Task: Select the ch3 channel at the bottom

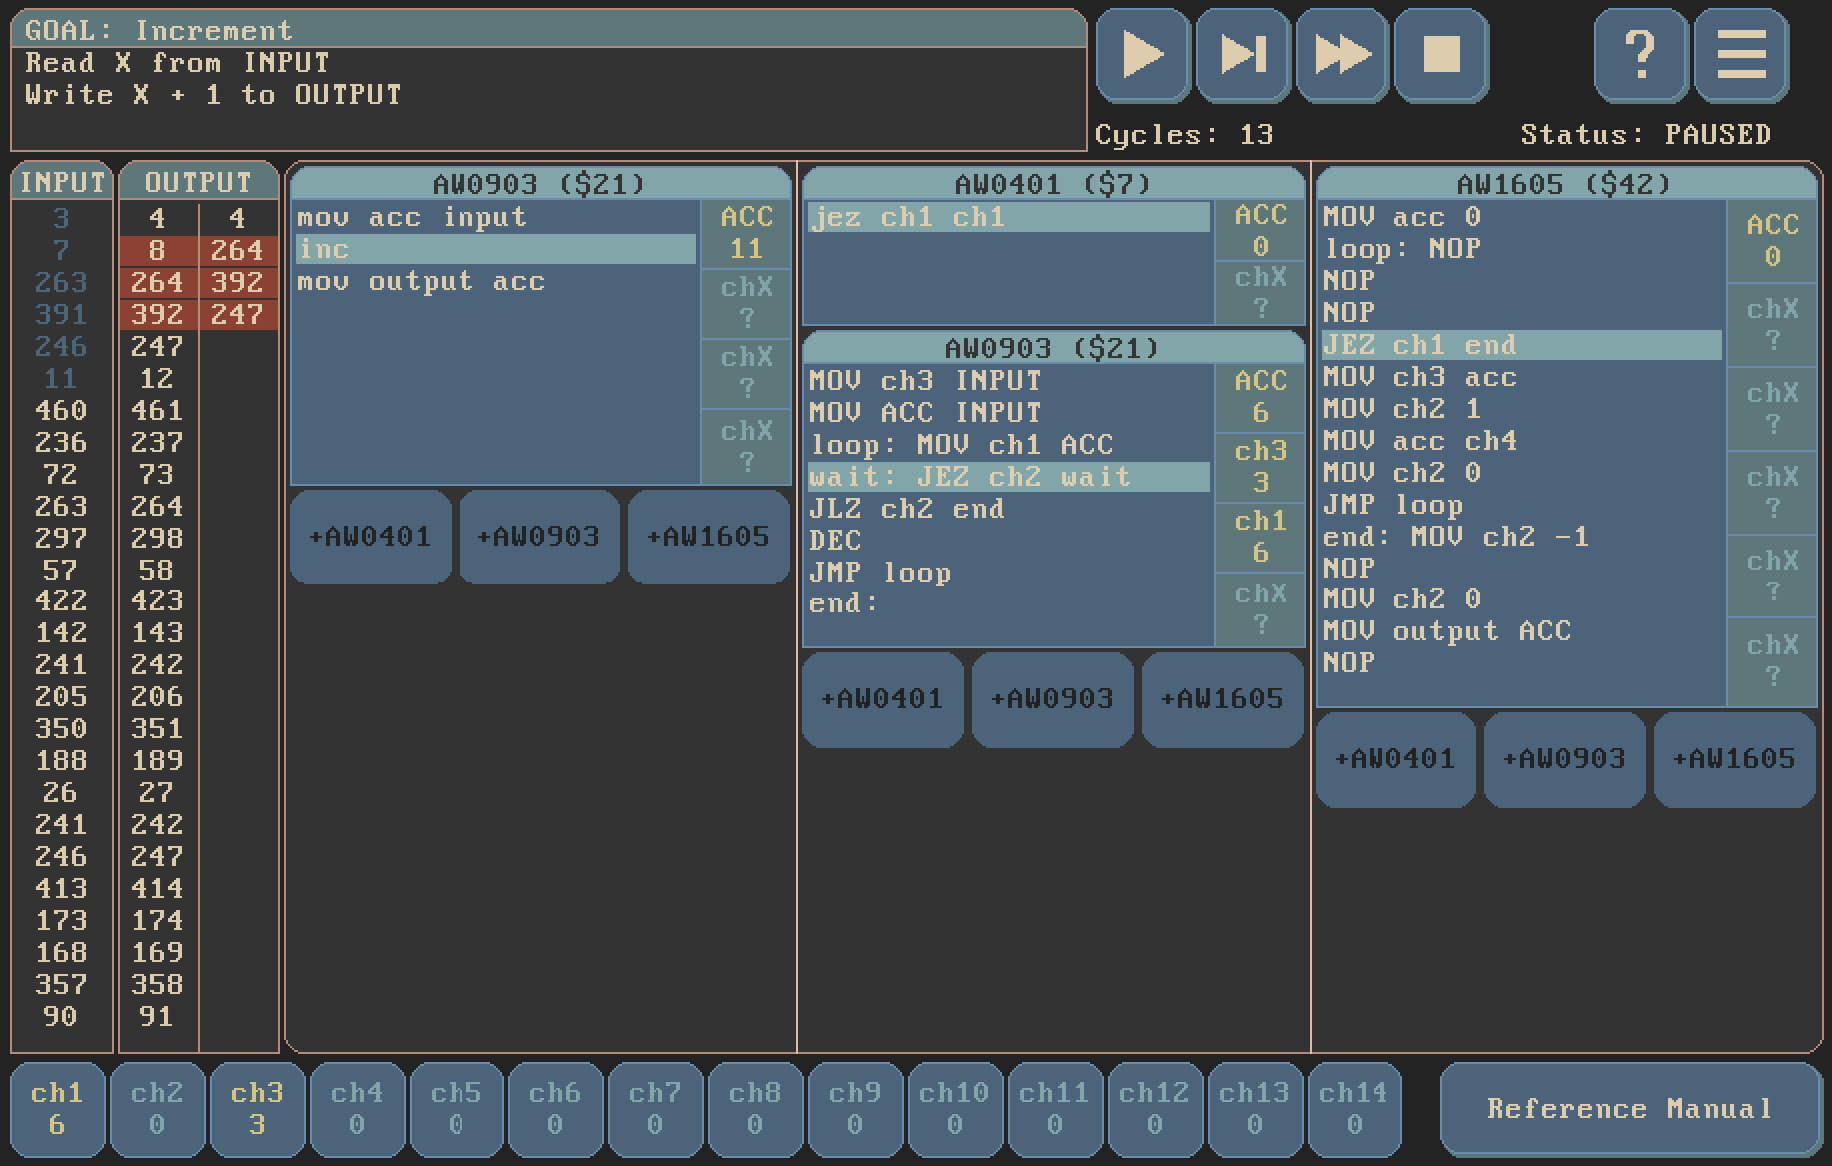Action: coord(257,1109)
